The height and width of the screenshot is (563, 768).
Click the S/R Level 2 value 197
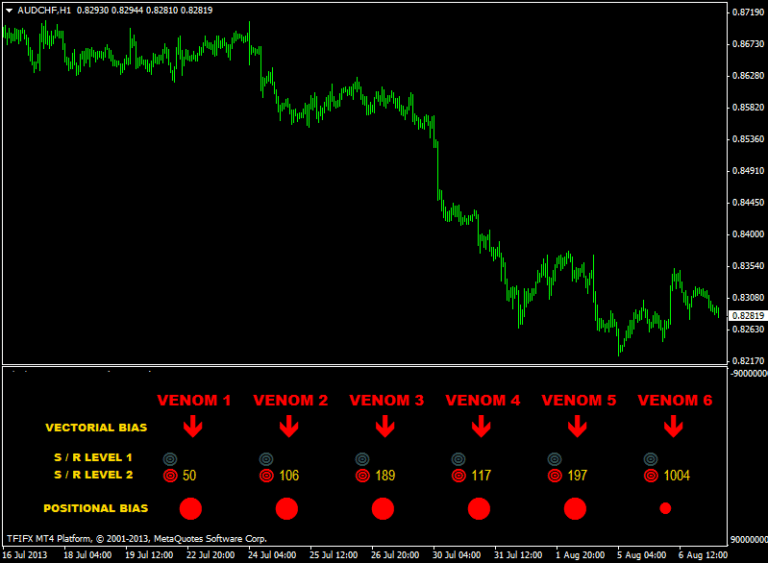(x=577, y=476)
